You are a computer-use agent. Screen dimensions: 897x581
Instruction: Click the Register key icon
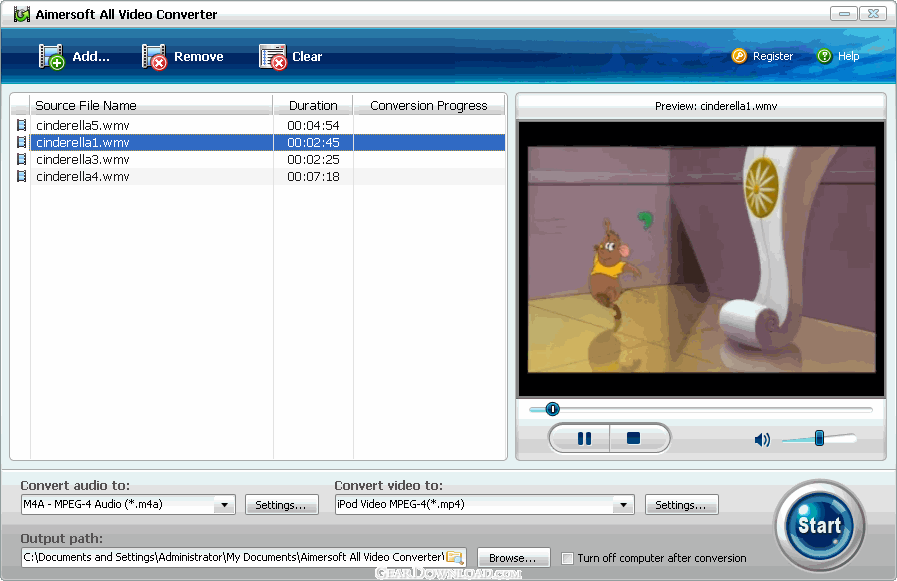pos(739,56)
